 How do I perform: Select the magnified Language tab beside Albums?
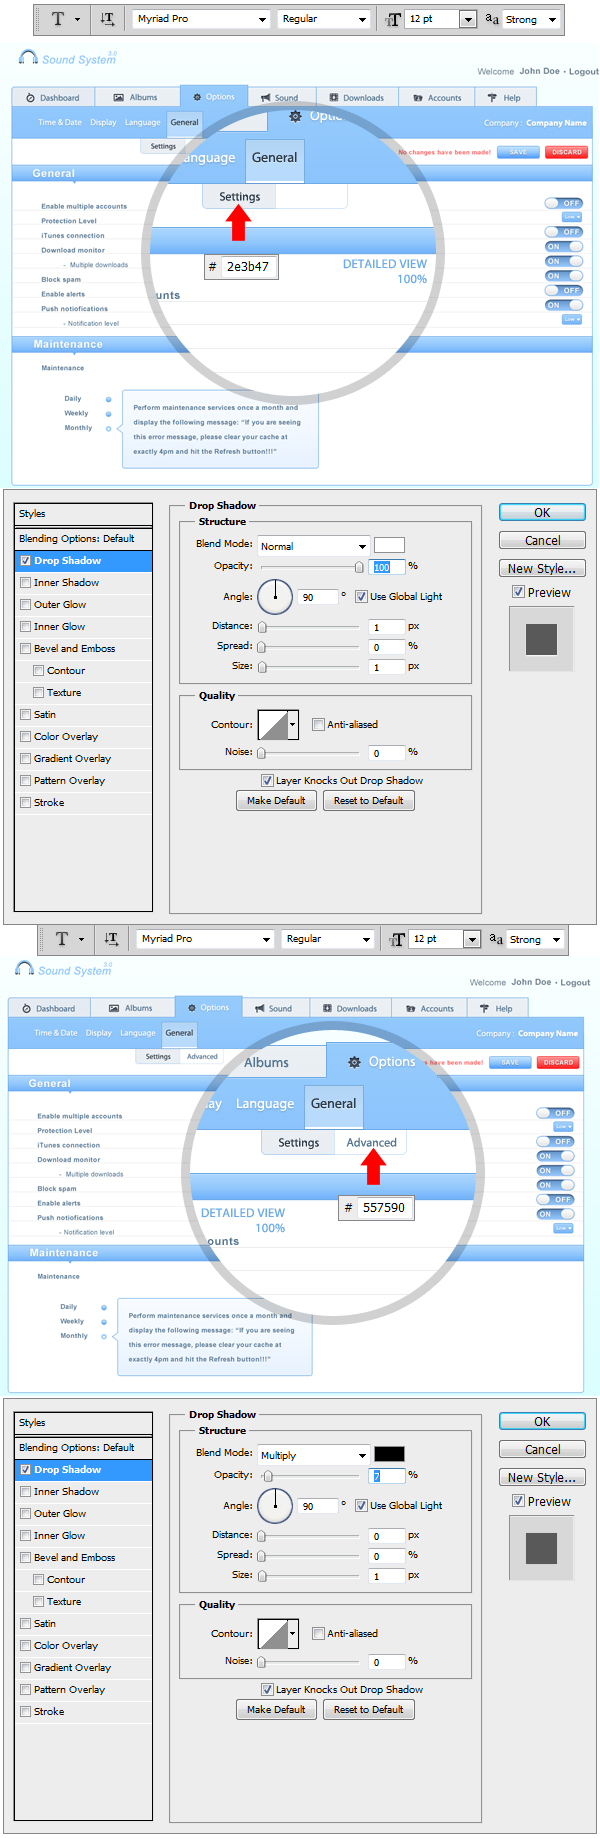[x=265, y=1104]
